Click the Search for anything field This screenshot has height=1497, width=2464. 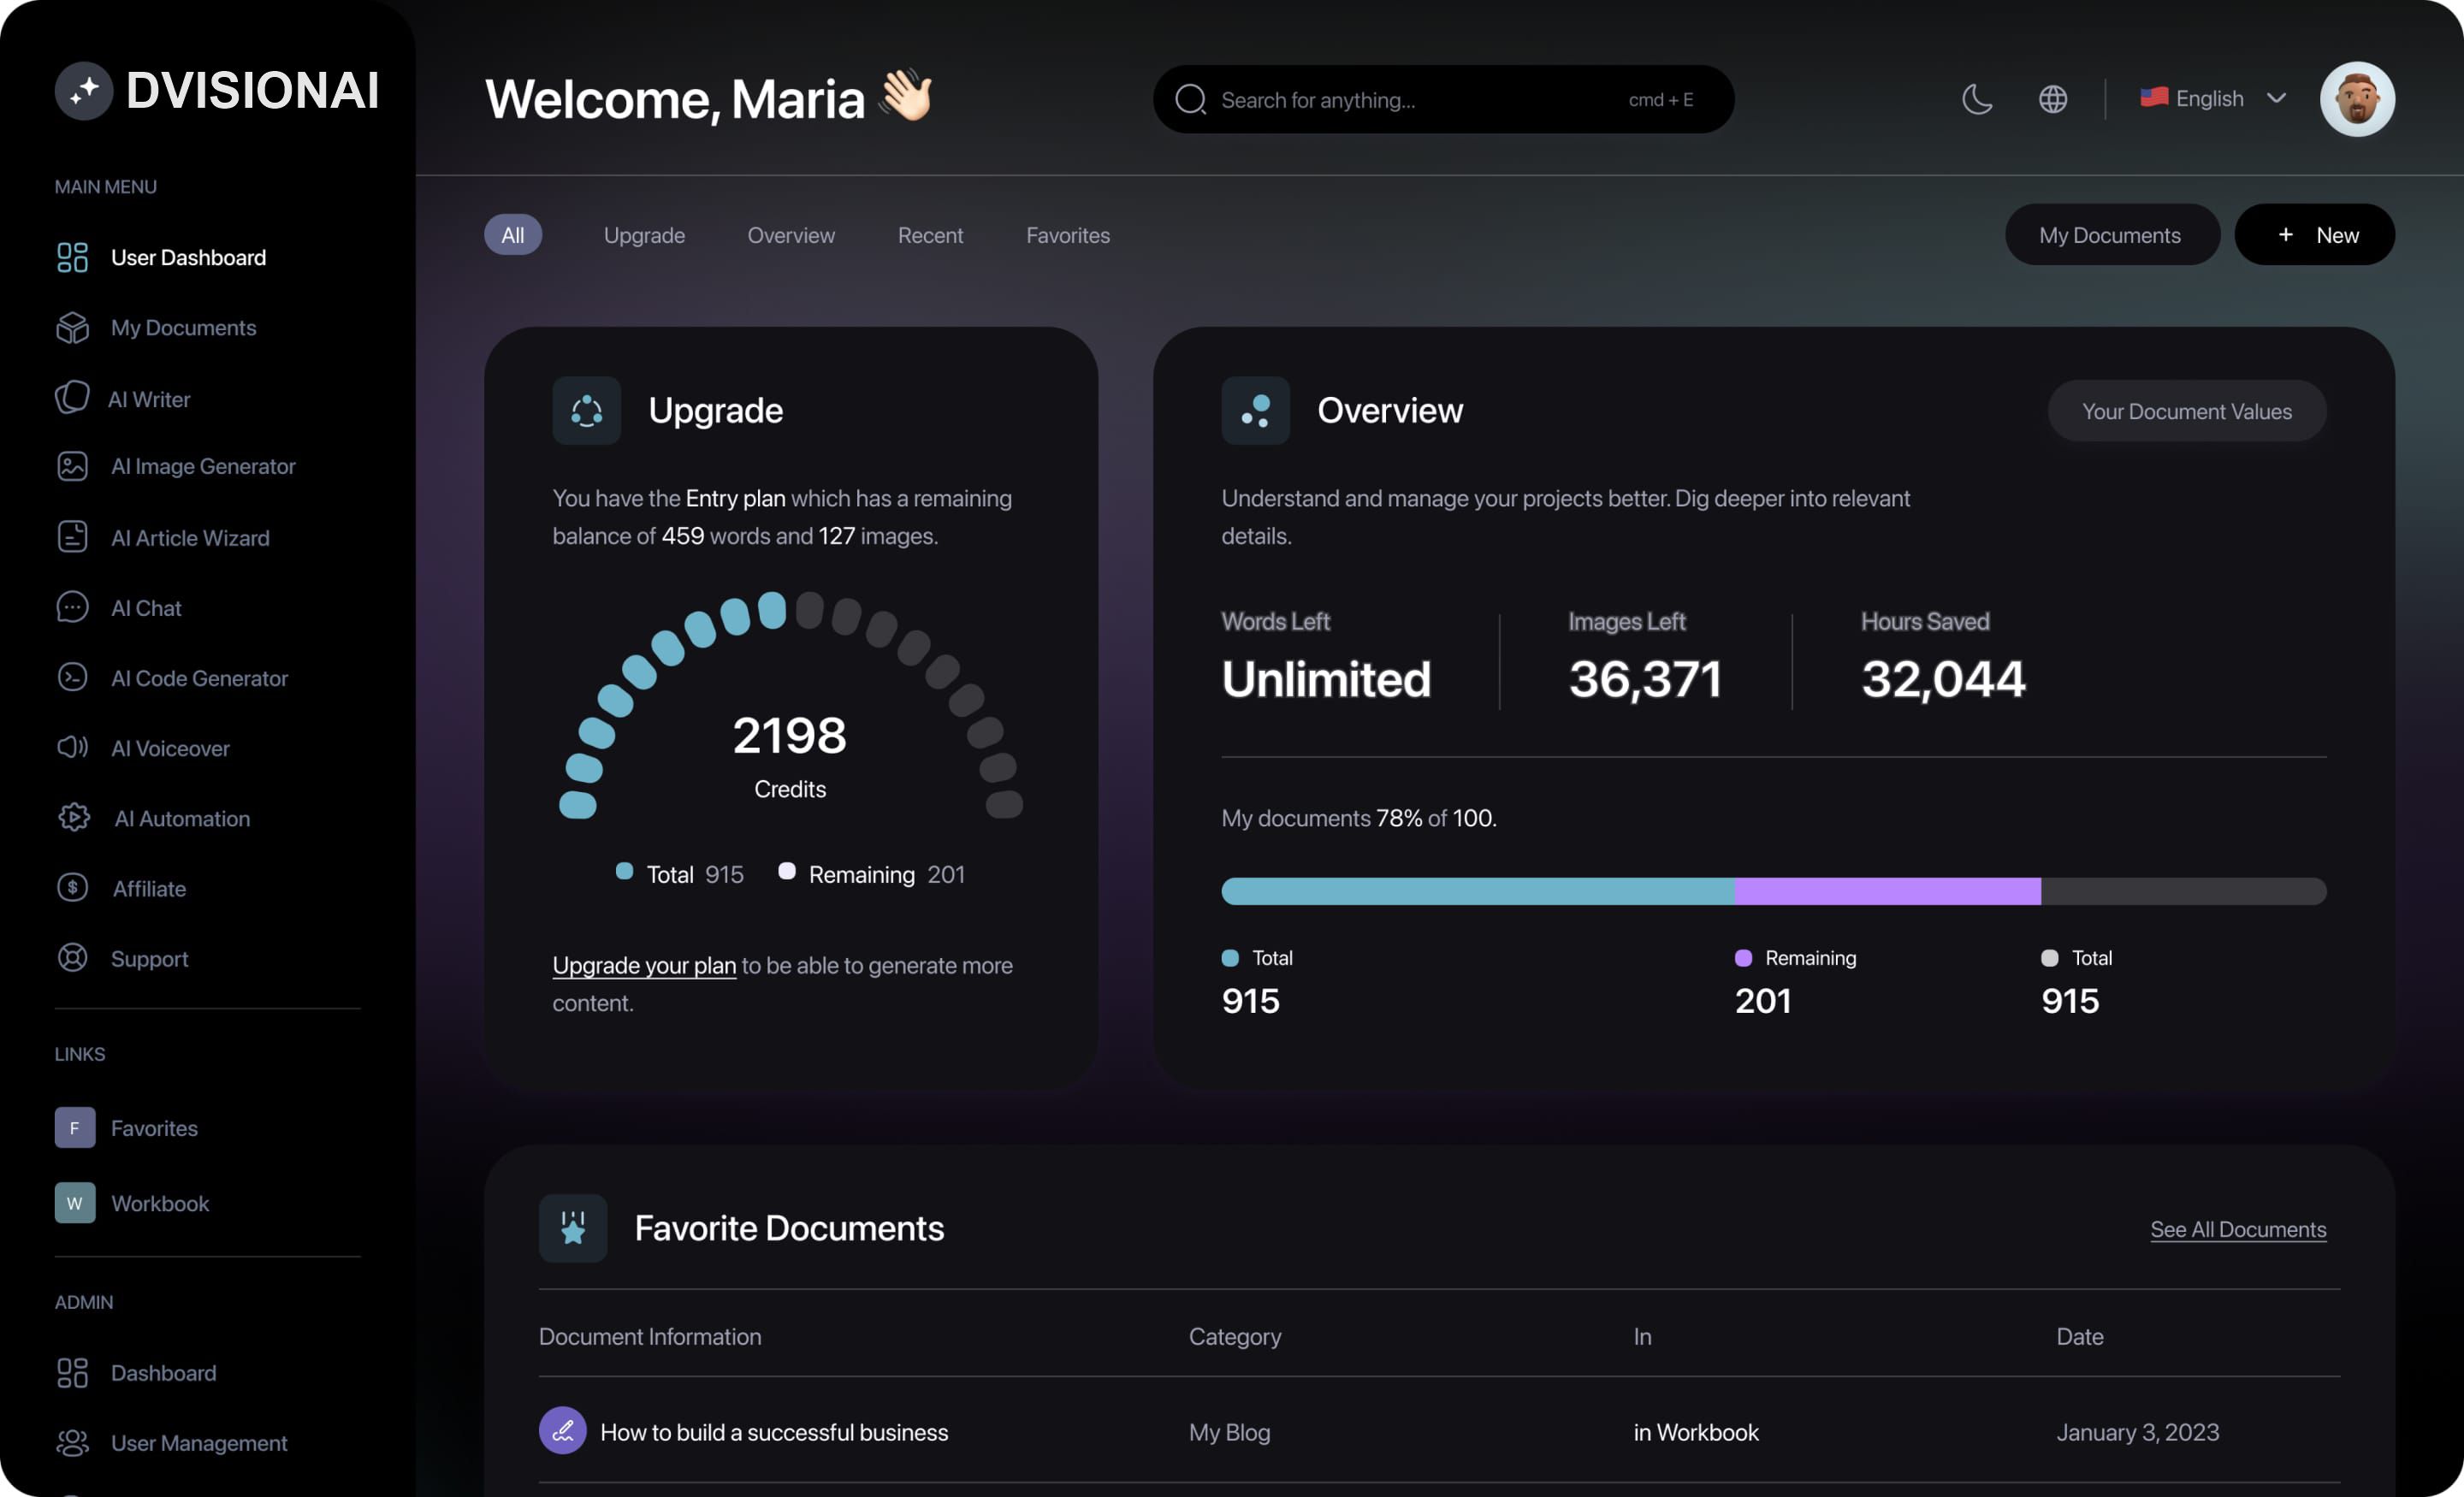tap(1444, 99)
